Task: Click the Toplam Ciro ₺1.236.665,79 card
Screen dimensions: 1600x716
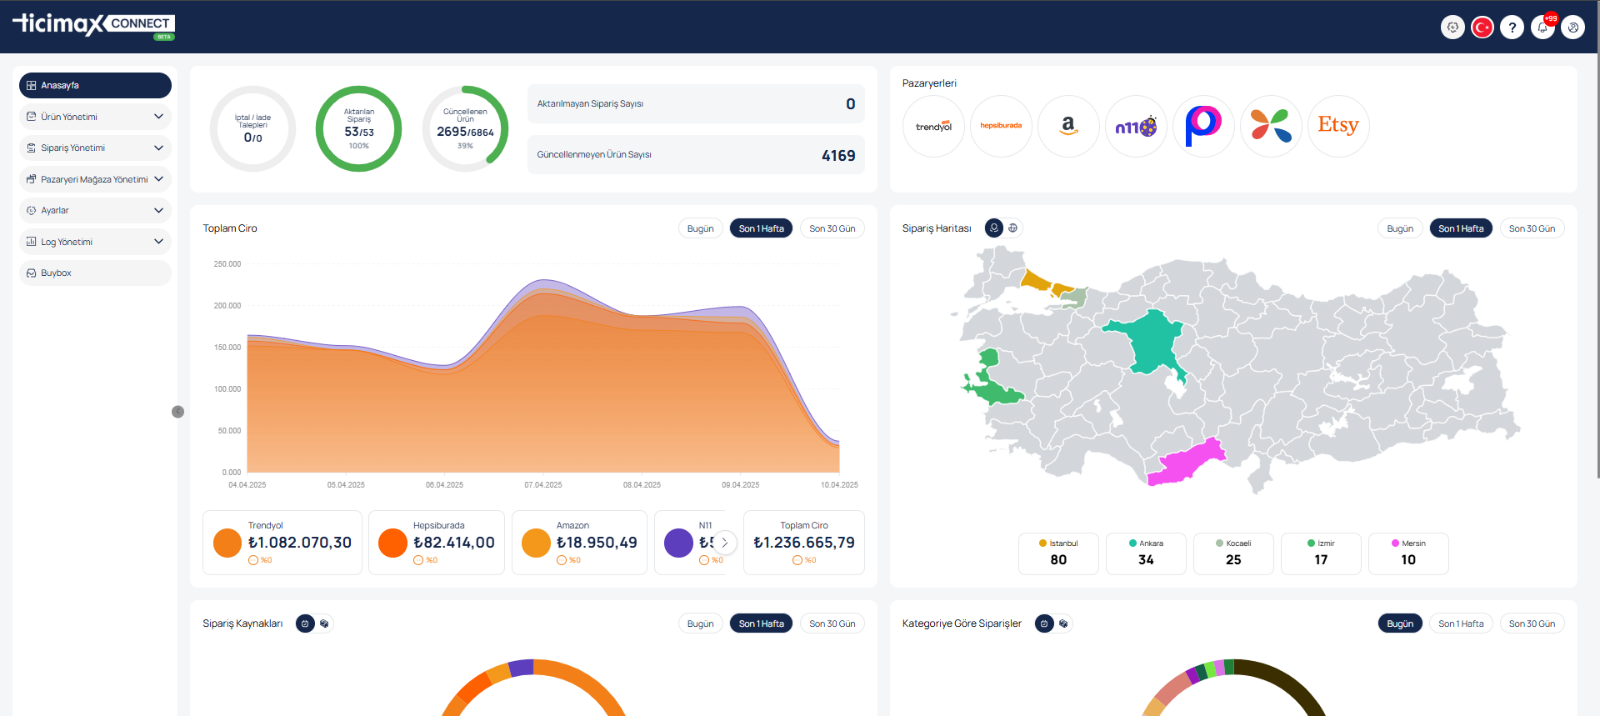Action: pos(804,543)
